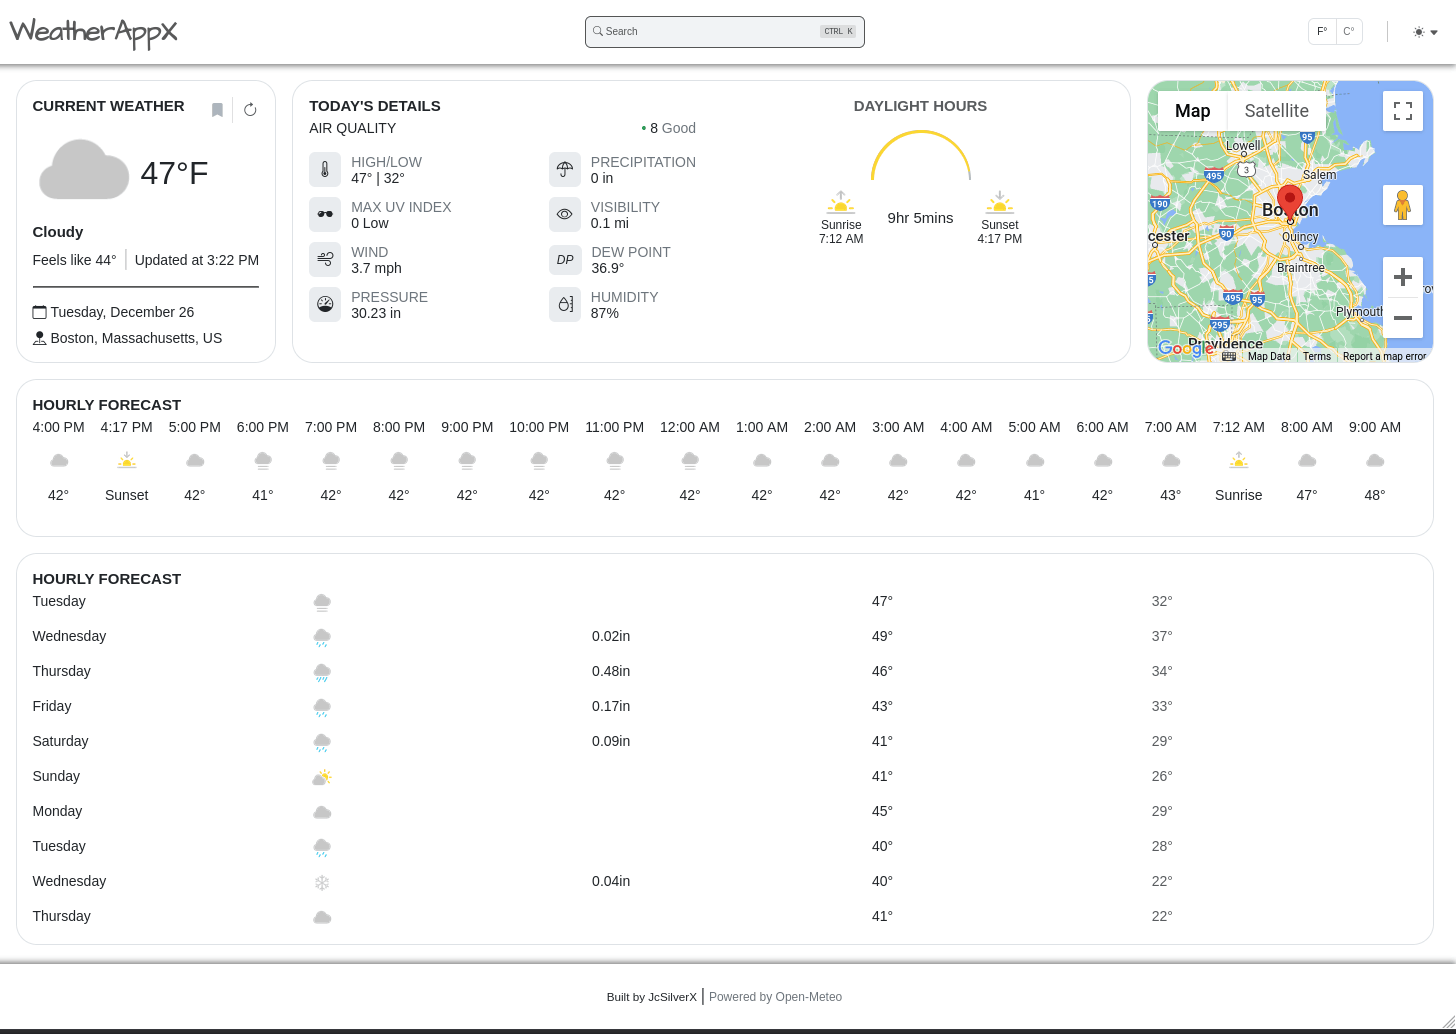Switch map to Satellite view
Image resolution: width=1456 pixels, height=1034 pixels.
click(1276, 111)
